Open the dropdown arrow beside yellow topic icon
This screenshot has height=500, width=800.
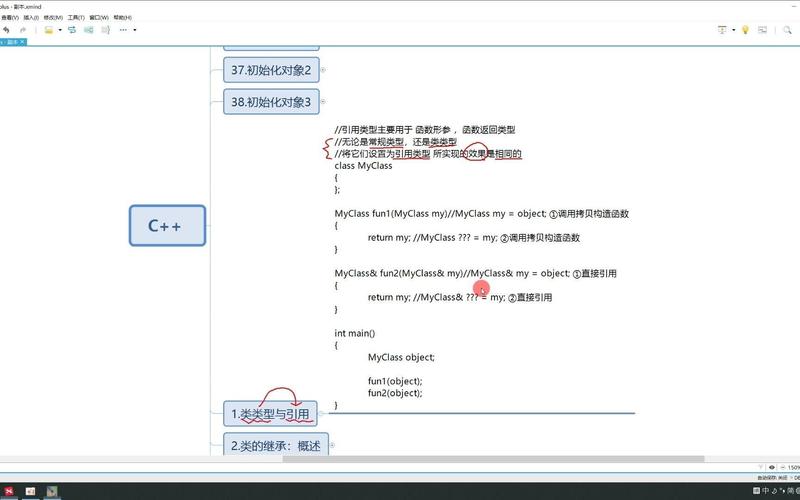tap(60, 30)
